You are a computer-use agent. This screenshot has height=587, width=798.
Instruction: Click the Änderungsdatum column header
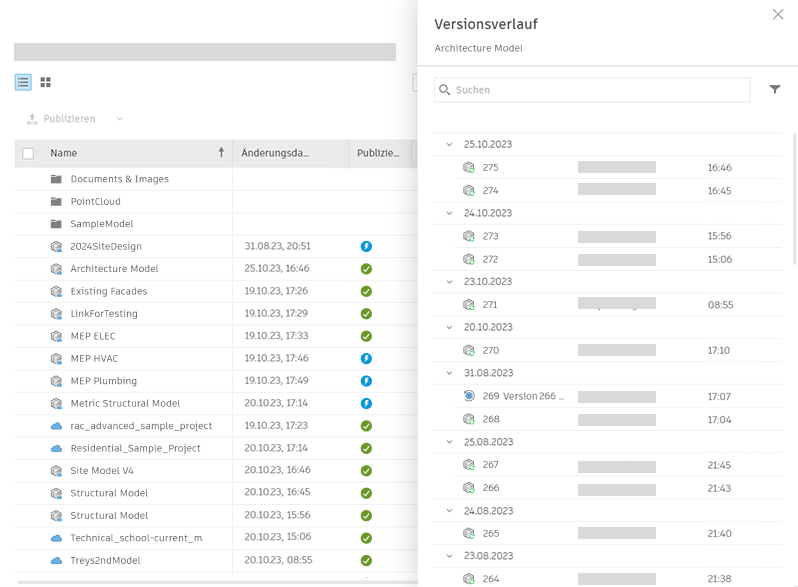275,153
